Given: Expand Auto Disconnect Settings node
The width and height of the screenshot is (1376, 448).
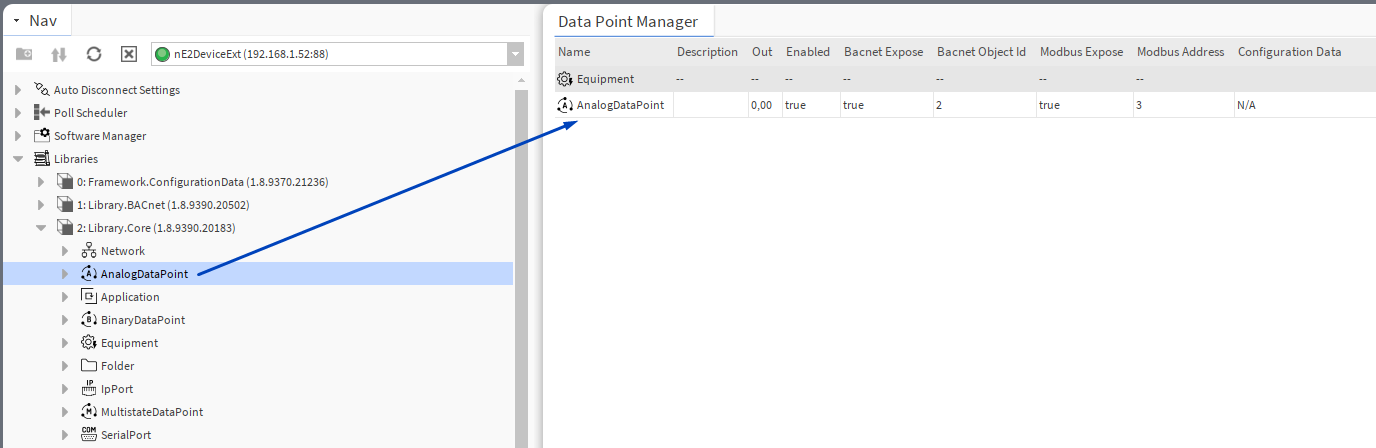Looking at the screenshot, I should (18, 90).
